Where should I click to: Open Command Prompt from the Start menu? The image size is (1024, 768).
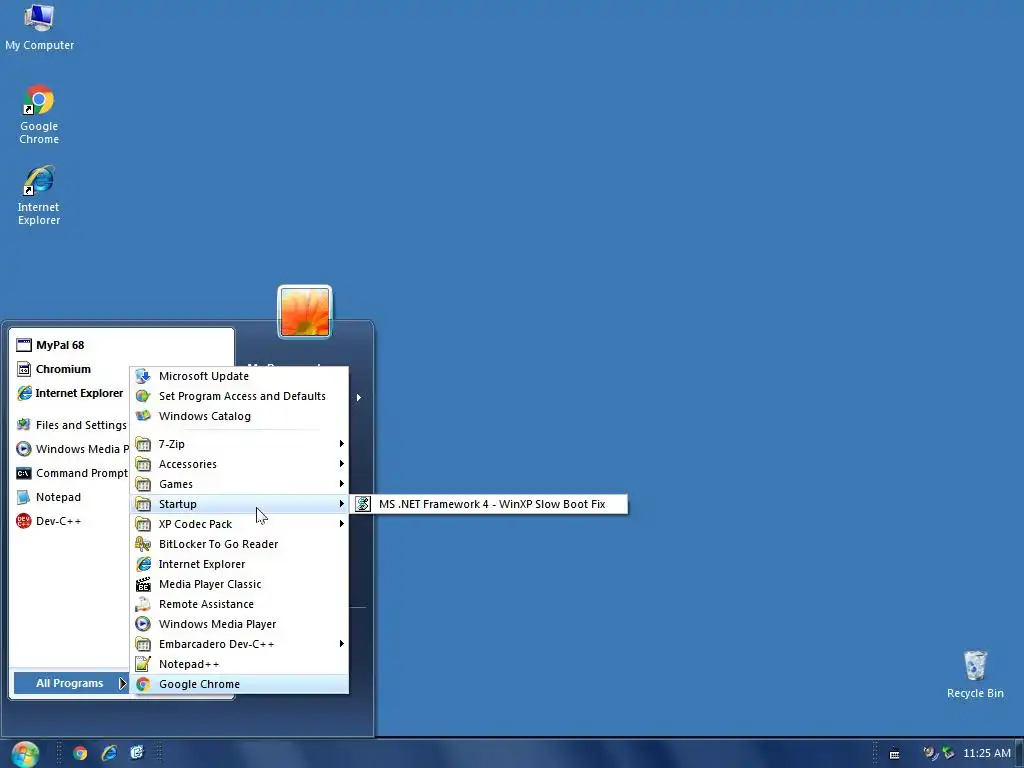72,473
